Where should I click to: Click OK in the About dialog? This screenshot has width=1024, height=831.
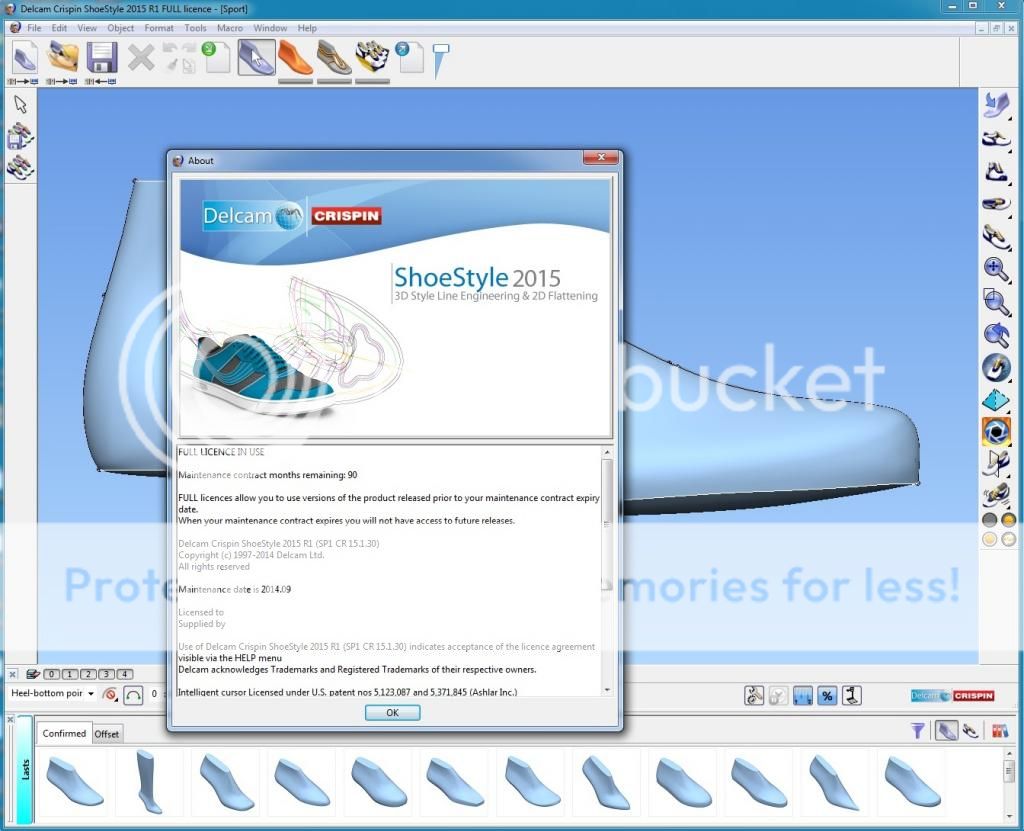392,713
